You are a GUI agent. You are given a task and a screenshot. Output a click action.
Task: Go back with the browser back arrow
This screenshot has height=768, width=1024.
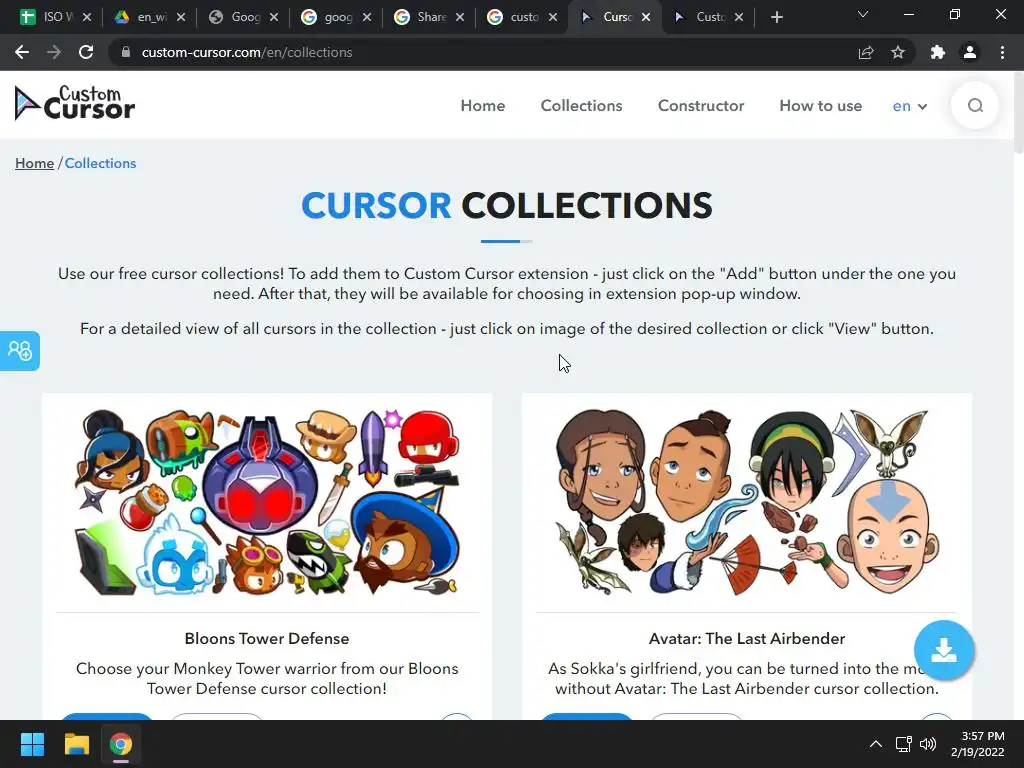click(x=22, y=52)
